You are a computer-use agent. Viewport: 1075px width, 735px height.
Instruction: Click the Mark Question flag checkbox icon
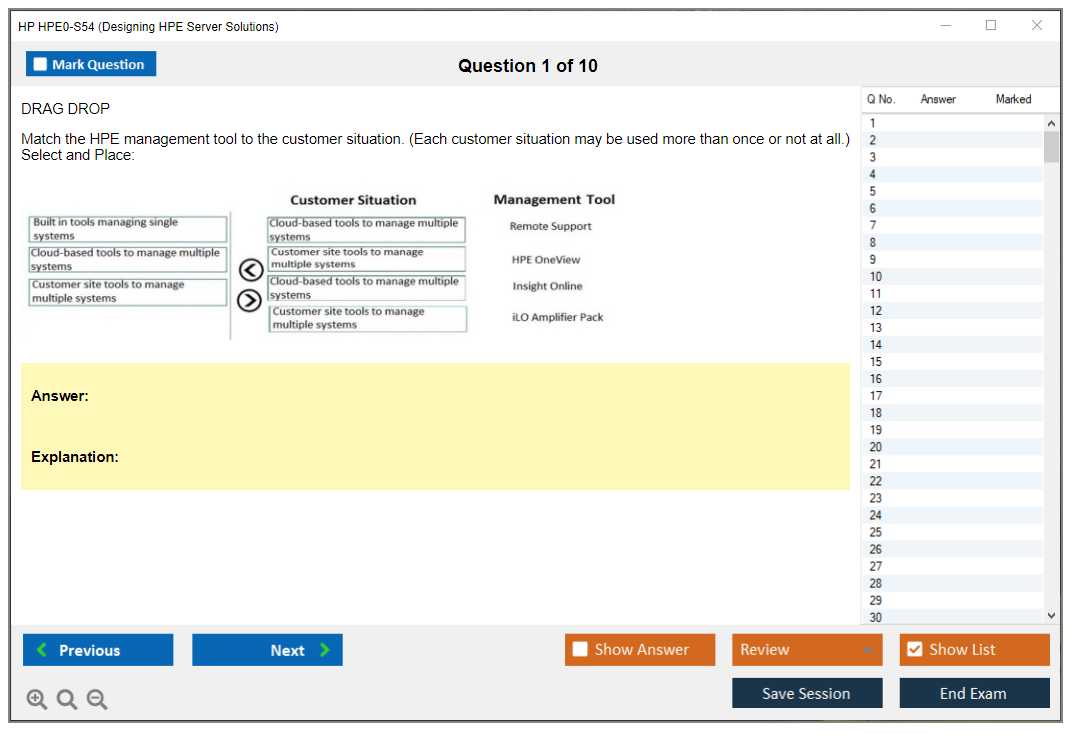tap(40, 63)
